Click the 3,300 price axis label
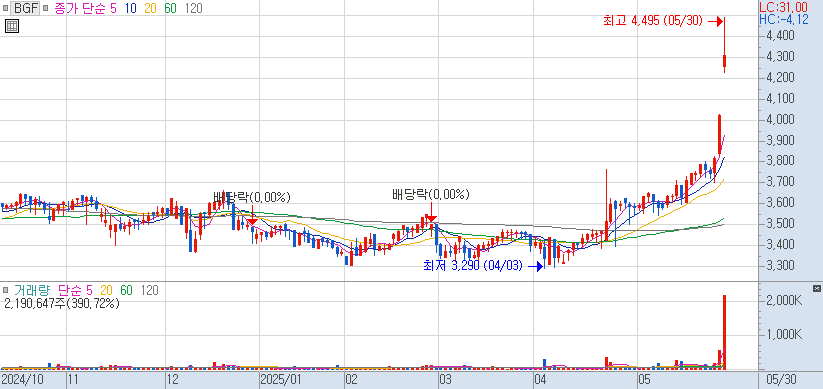Screen dimensions: 823x389 780,266
